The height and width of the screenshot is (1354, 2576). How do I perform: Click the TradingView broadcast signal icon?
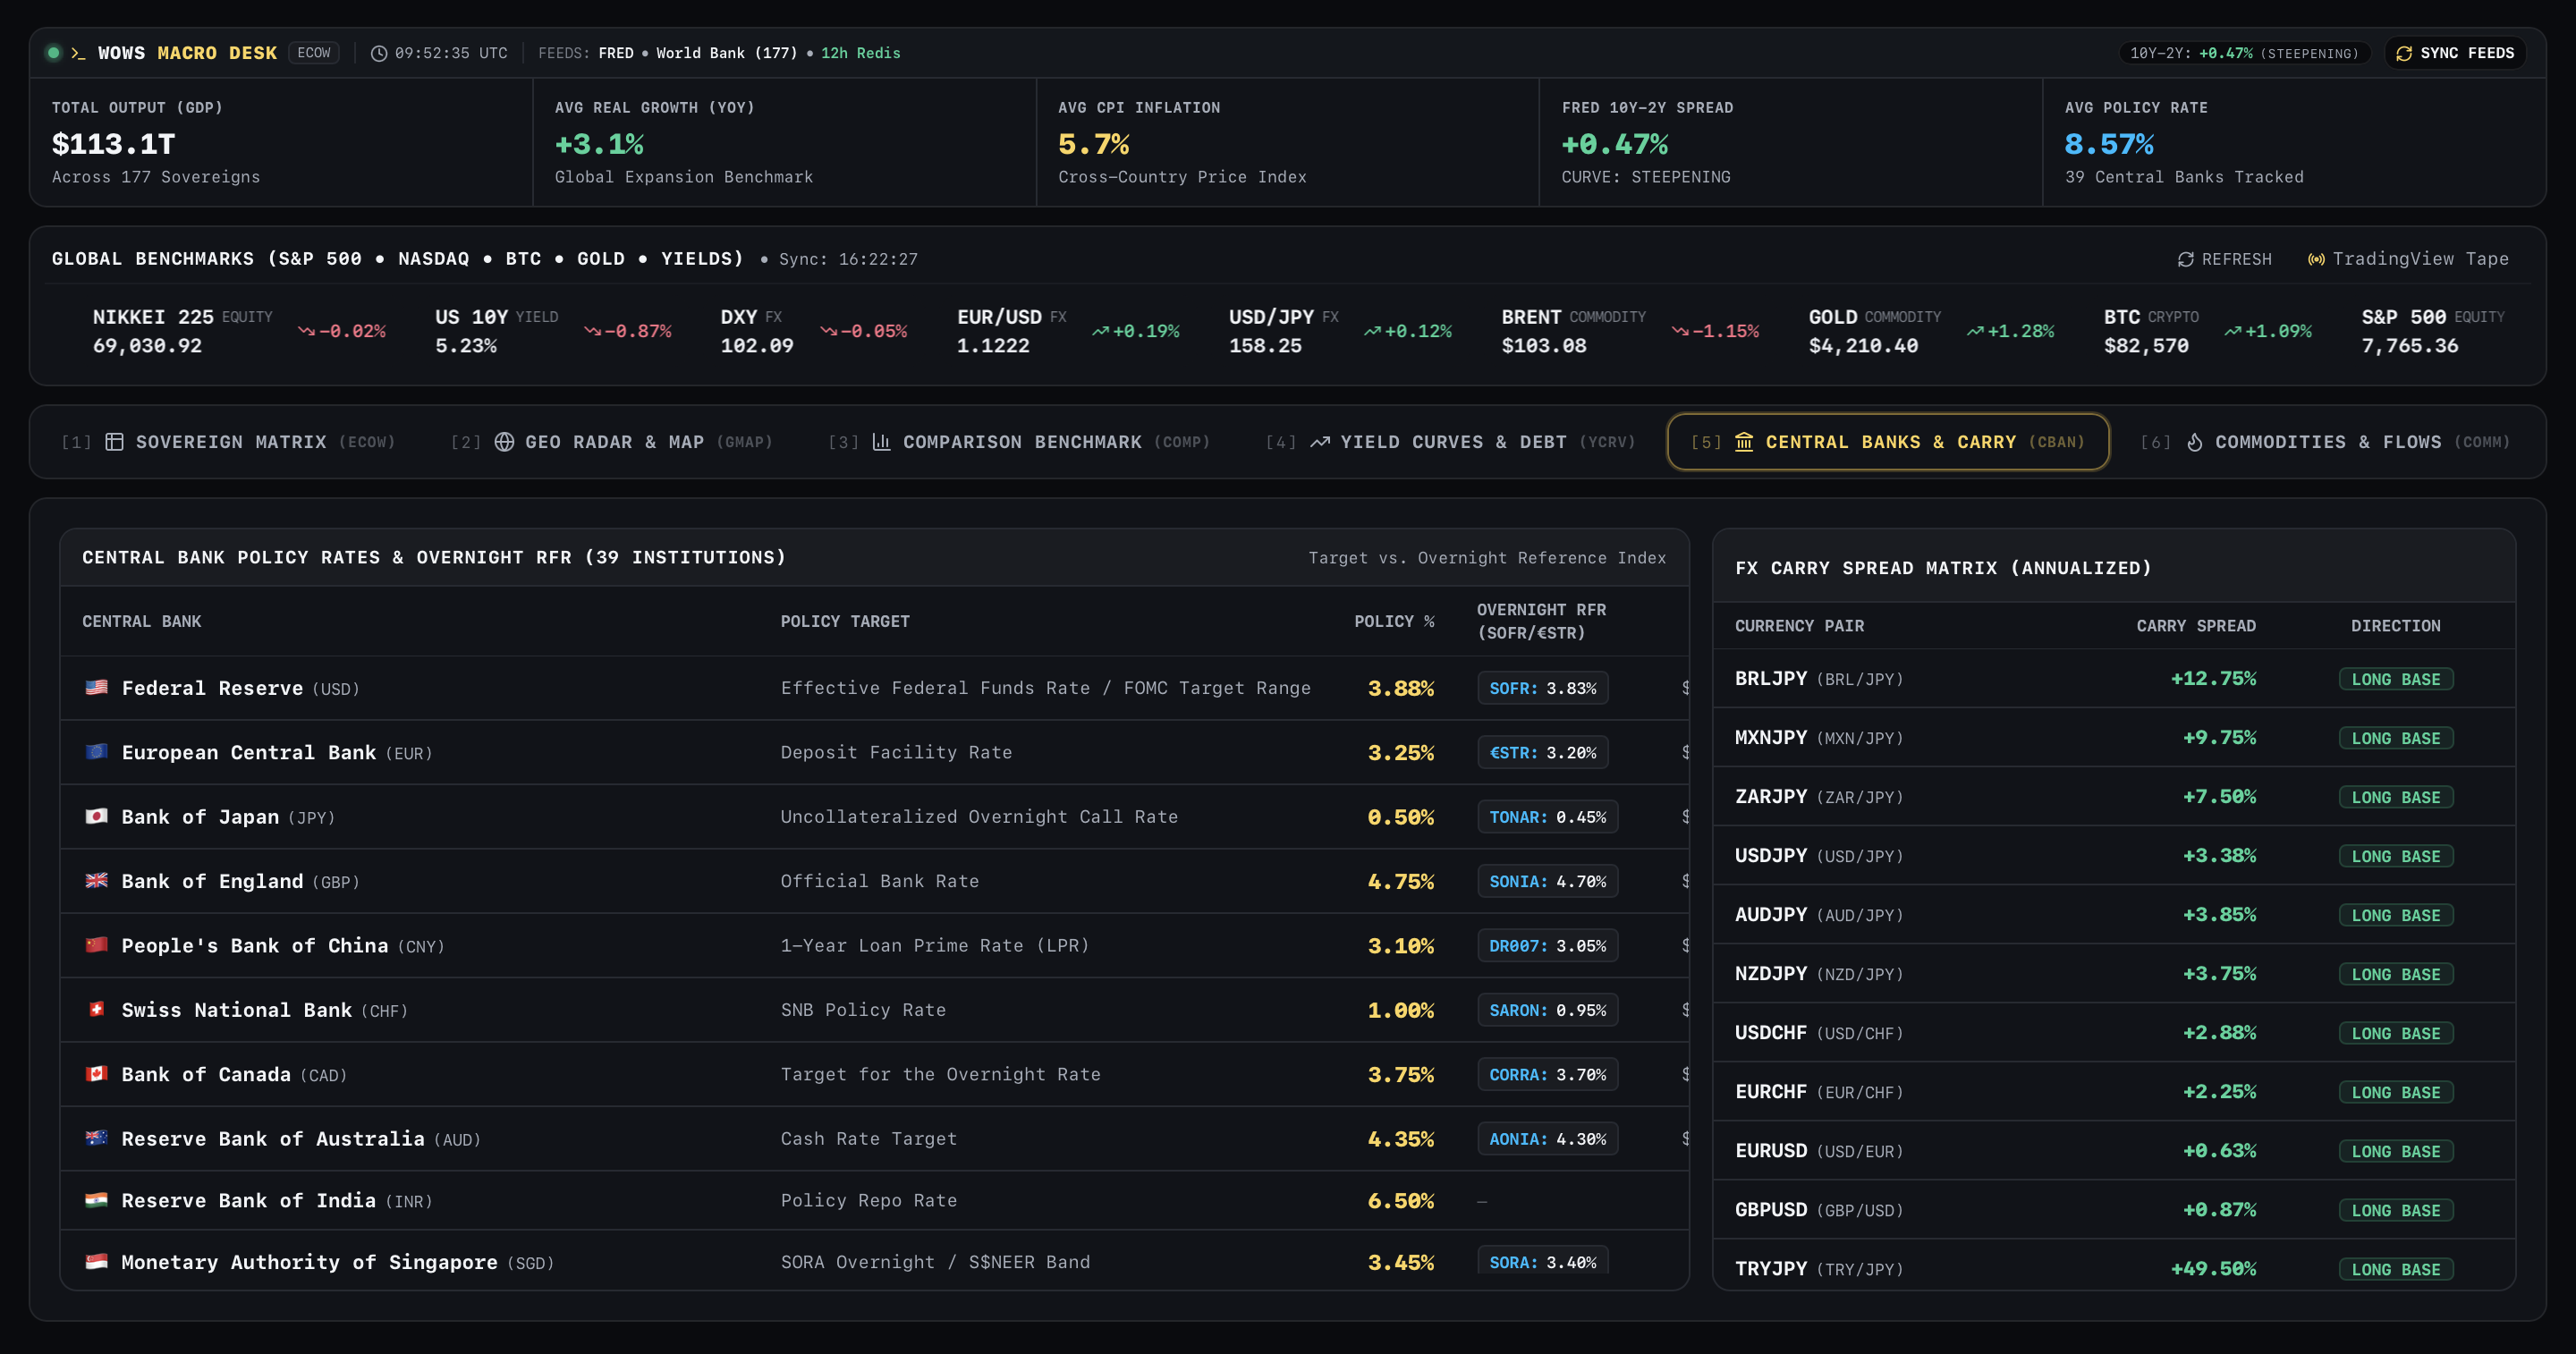tap(2316, 259)
